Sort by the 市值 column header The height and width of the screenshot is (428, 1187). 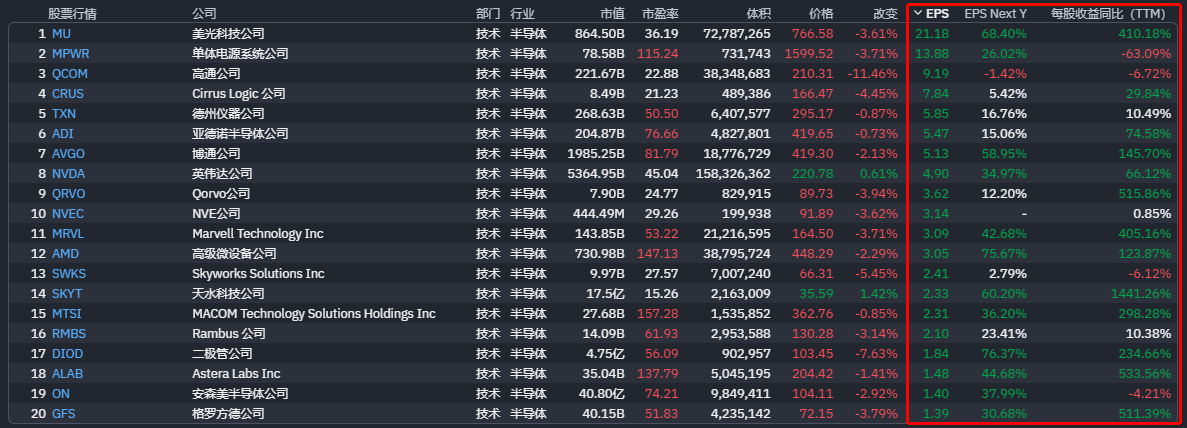coord(612,13)
